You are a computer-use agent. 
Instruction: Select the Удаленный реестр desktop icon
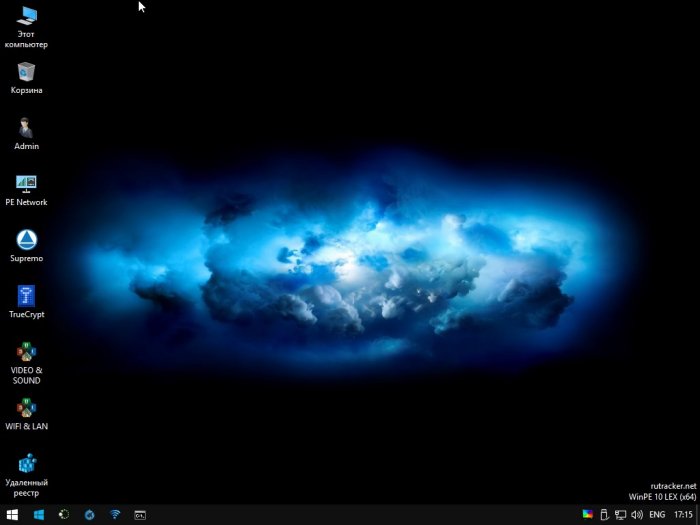point(26,463)
